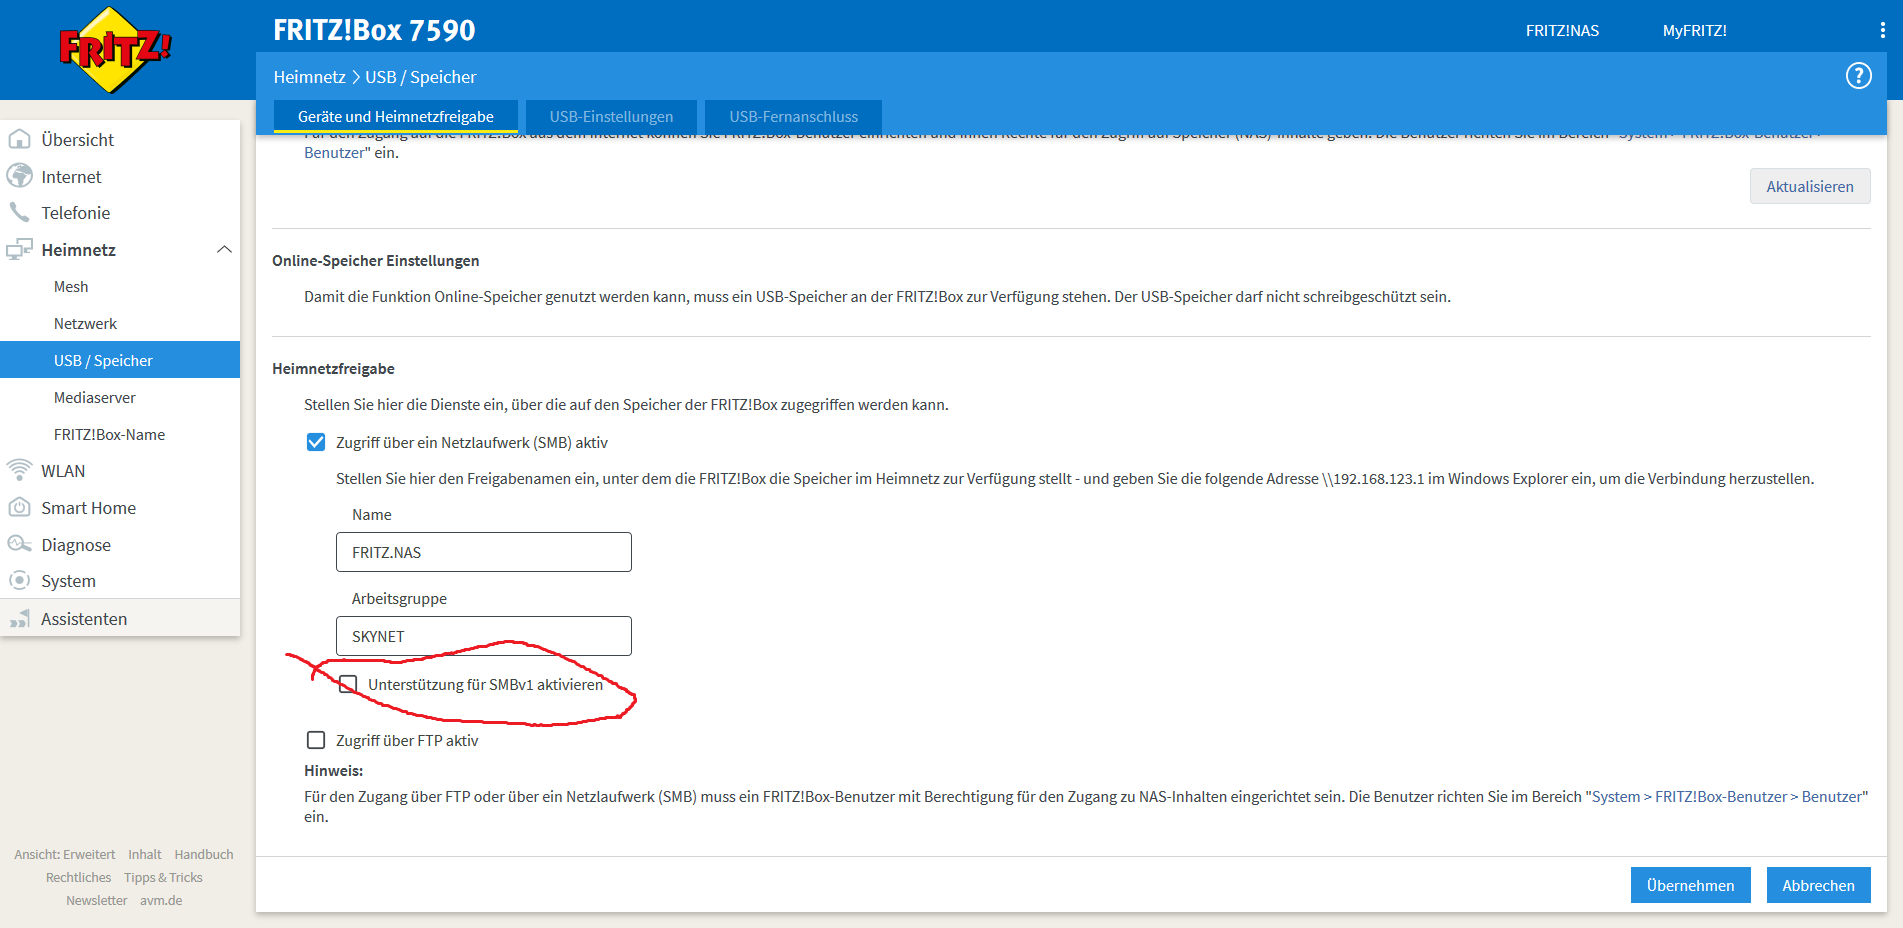Image resolution: width=1903 pixels, height=928 pixels.
Task: Open FRITZ!NAS link in header
Action: (x=1562, y=31)
